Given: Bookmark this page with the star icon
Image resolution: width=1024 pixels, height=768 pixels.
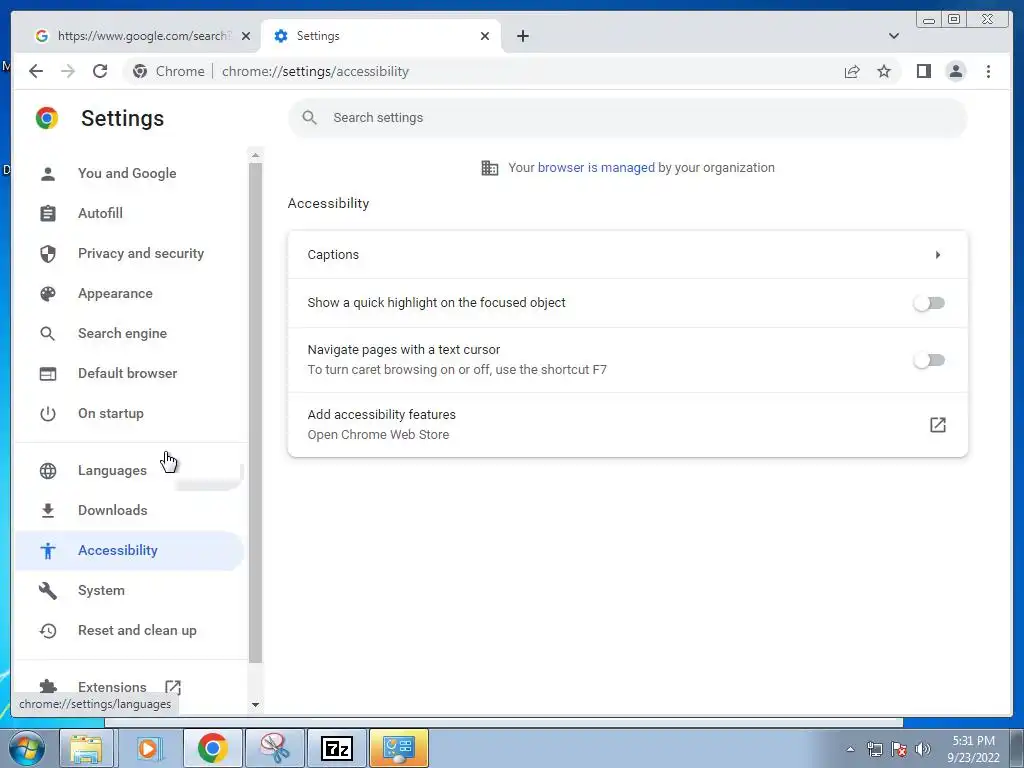Looking at the screenshot, I should click(884, 71).
